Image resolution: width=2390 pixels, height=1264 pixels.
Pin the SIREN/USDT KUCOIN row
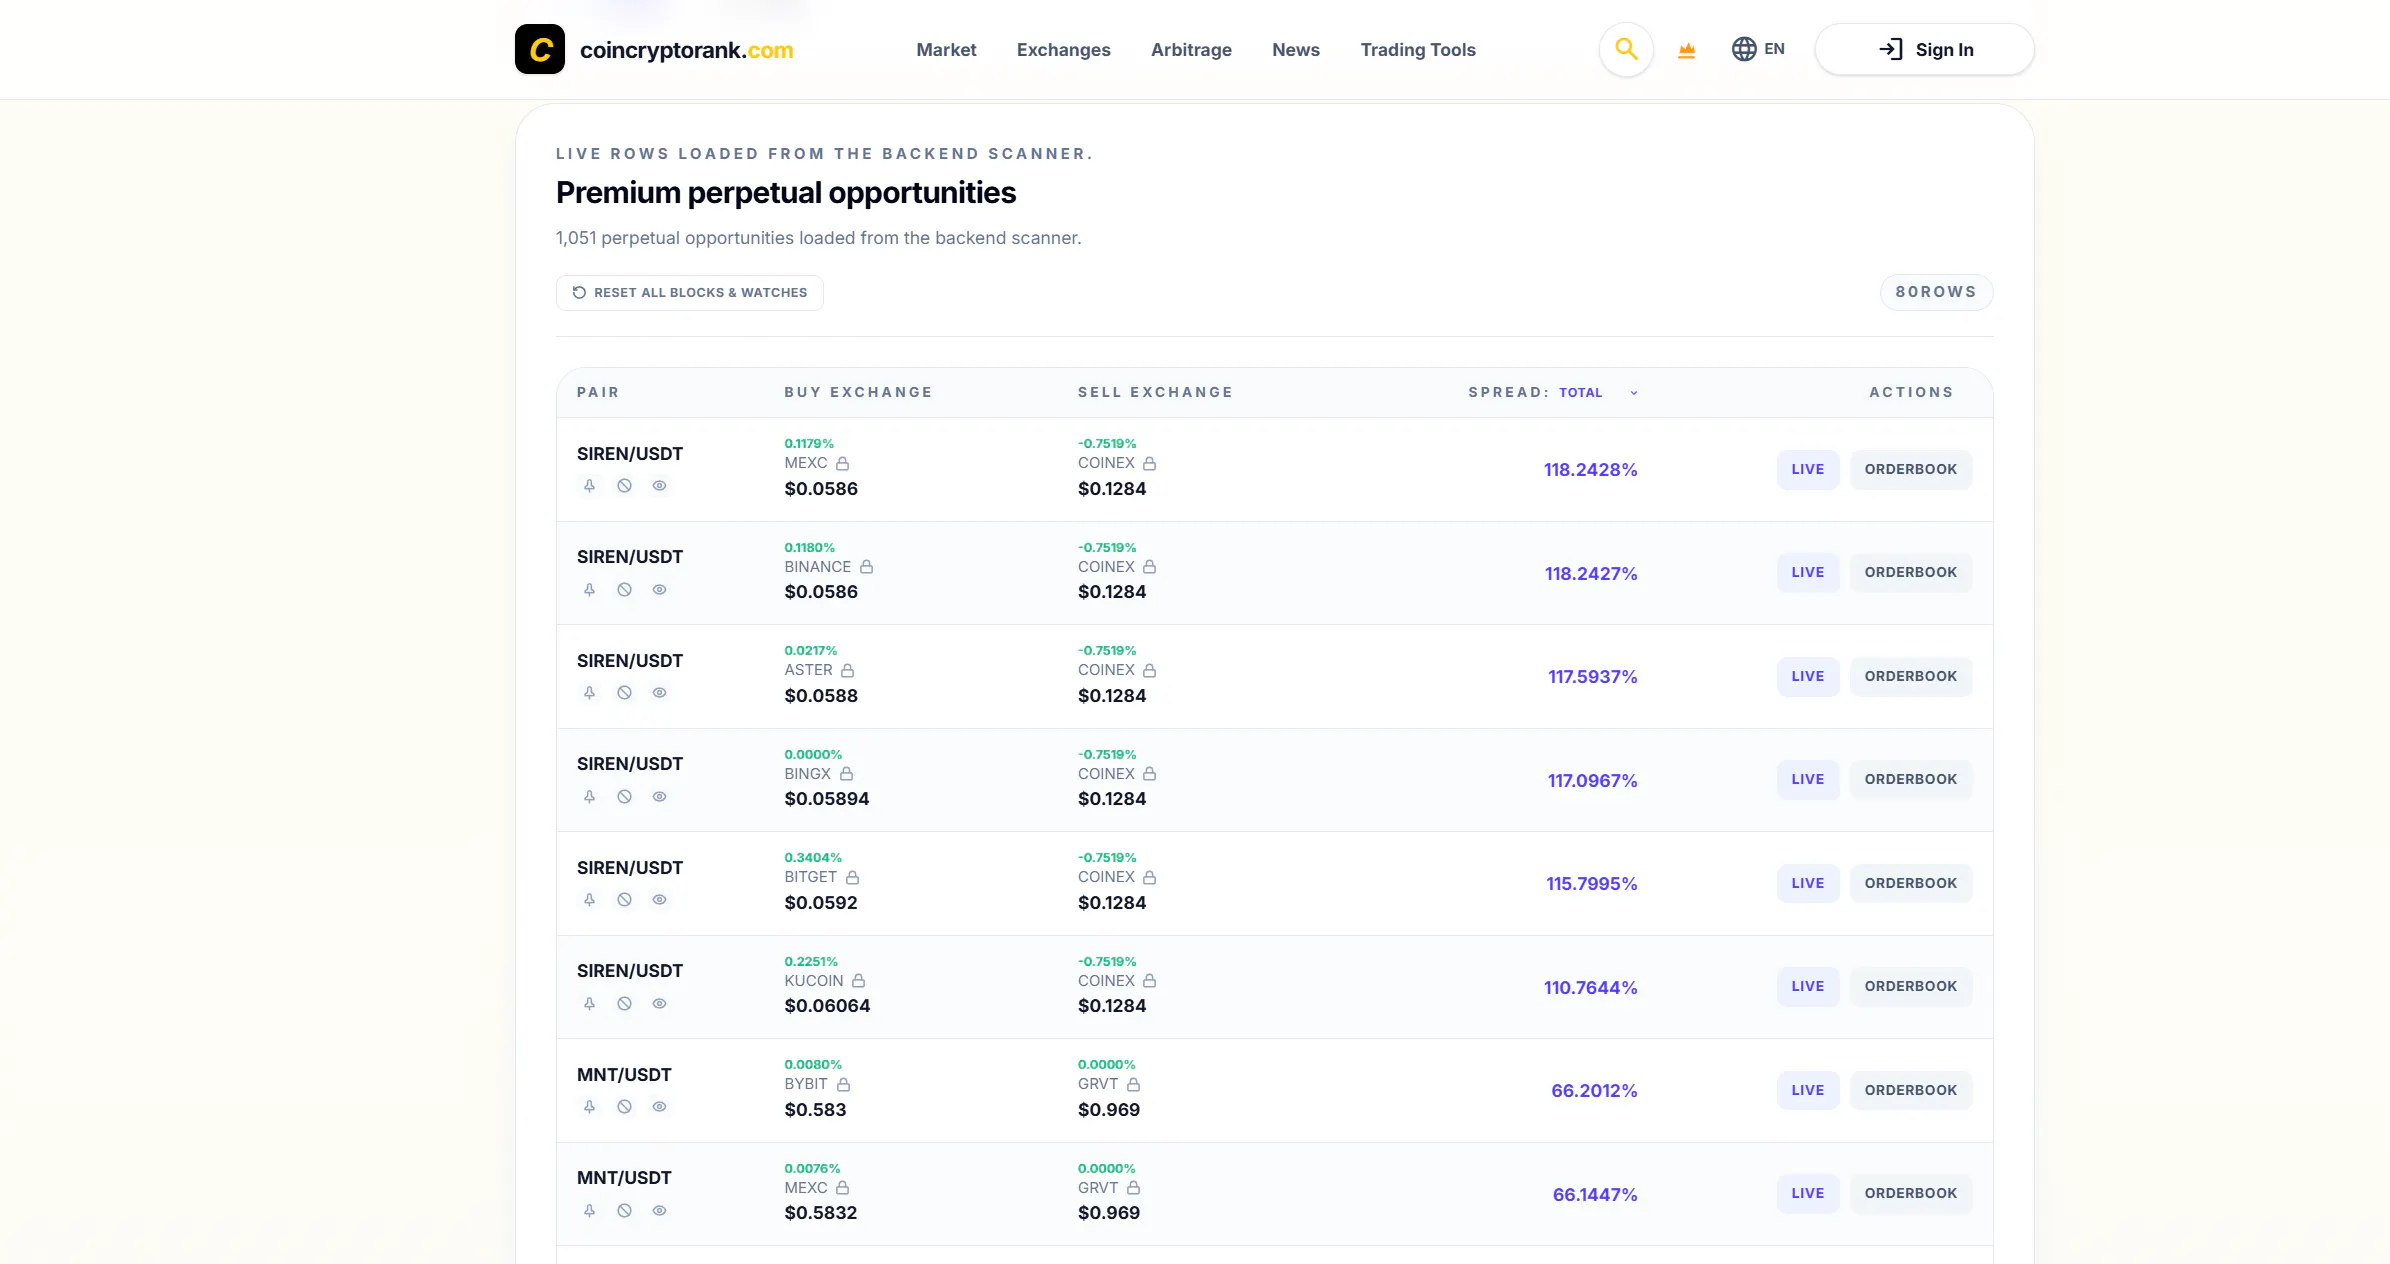tap(590, 1004)
